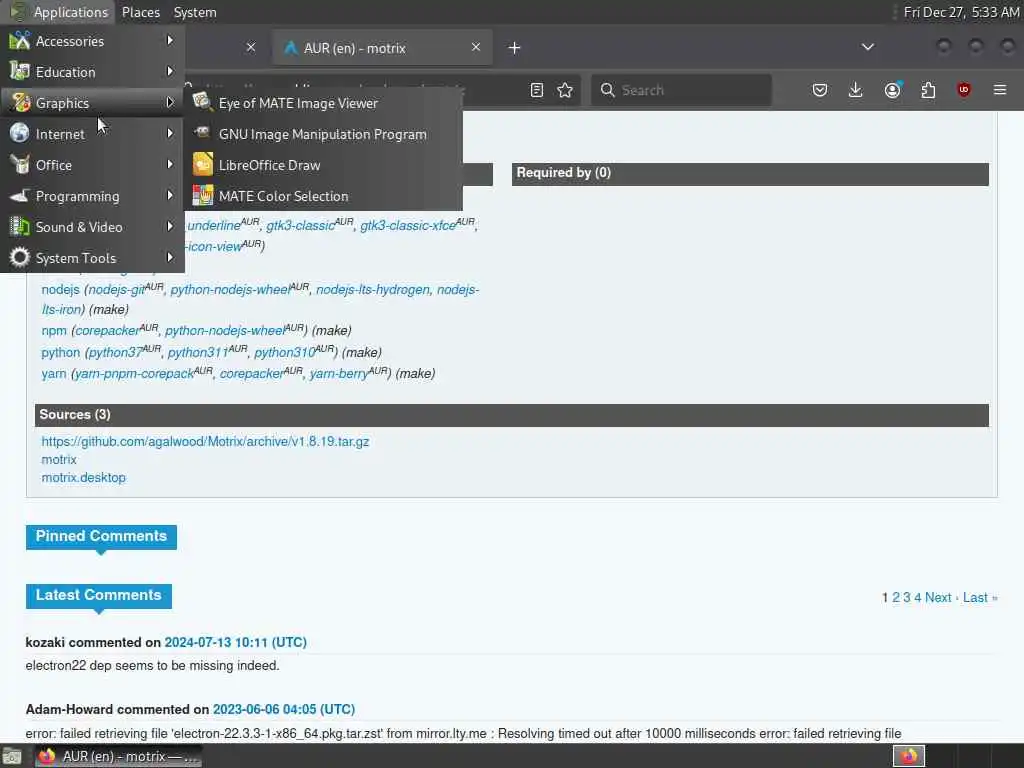
Task: Open the Motrix v1.8.19.tar.gz source link
Action: click(x=205, y=441)
